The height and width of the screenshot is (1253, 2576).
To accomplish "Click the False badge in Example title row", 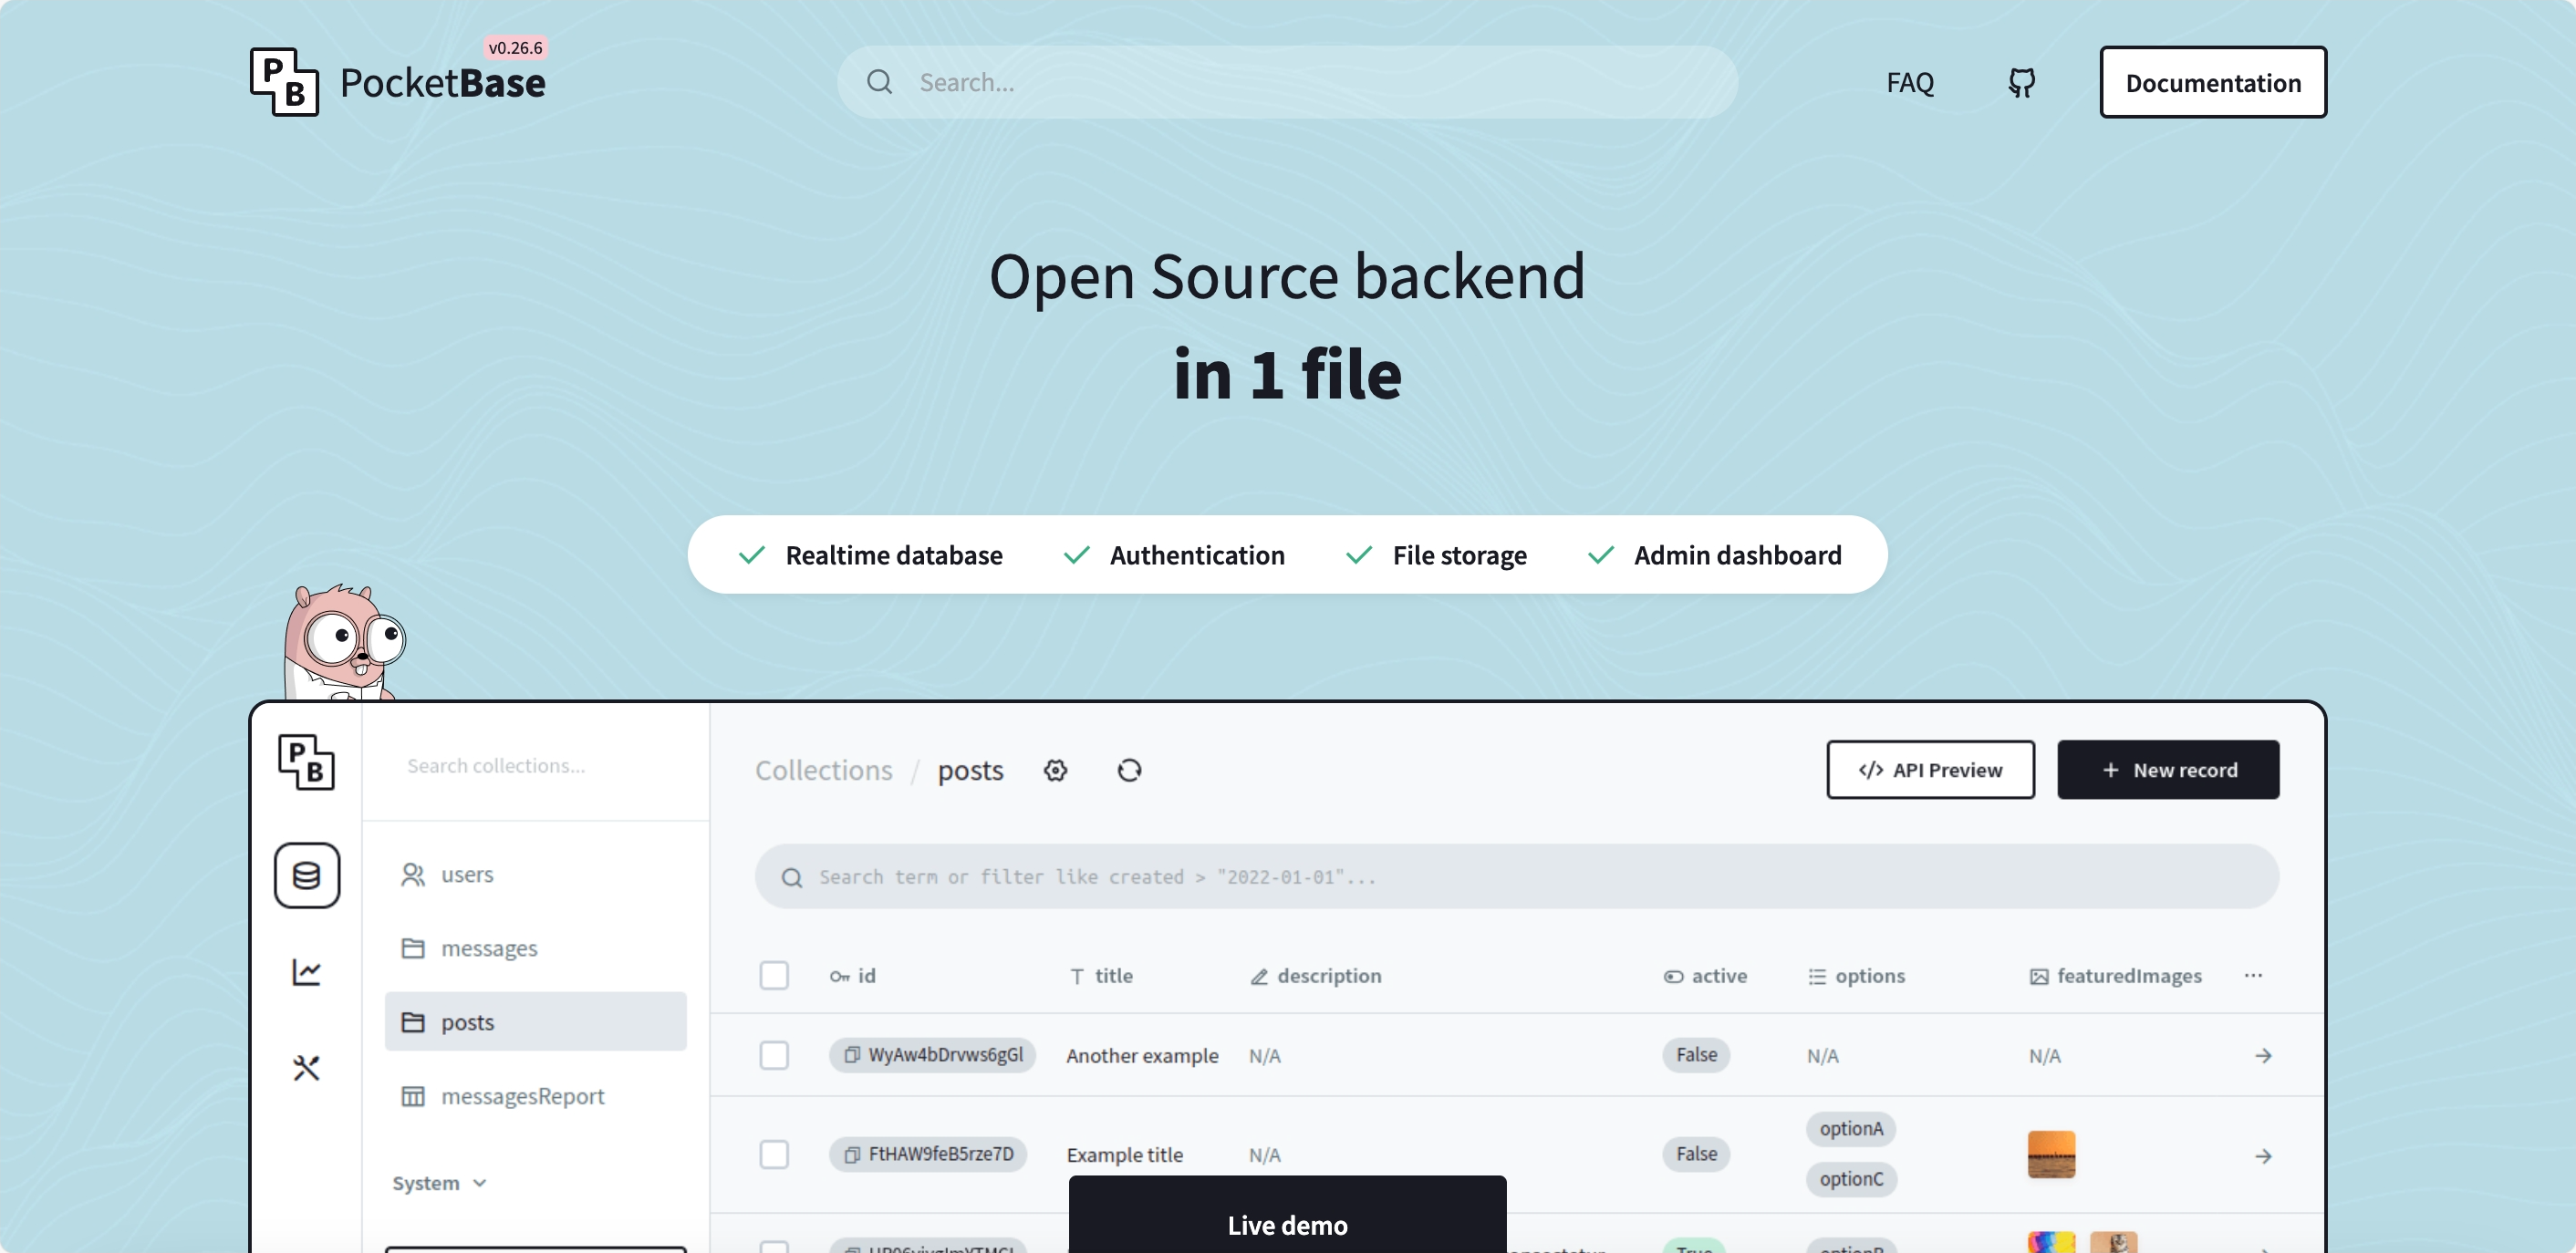I will pyautogui.click(x=1696, y=1154).
